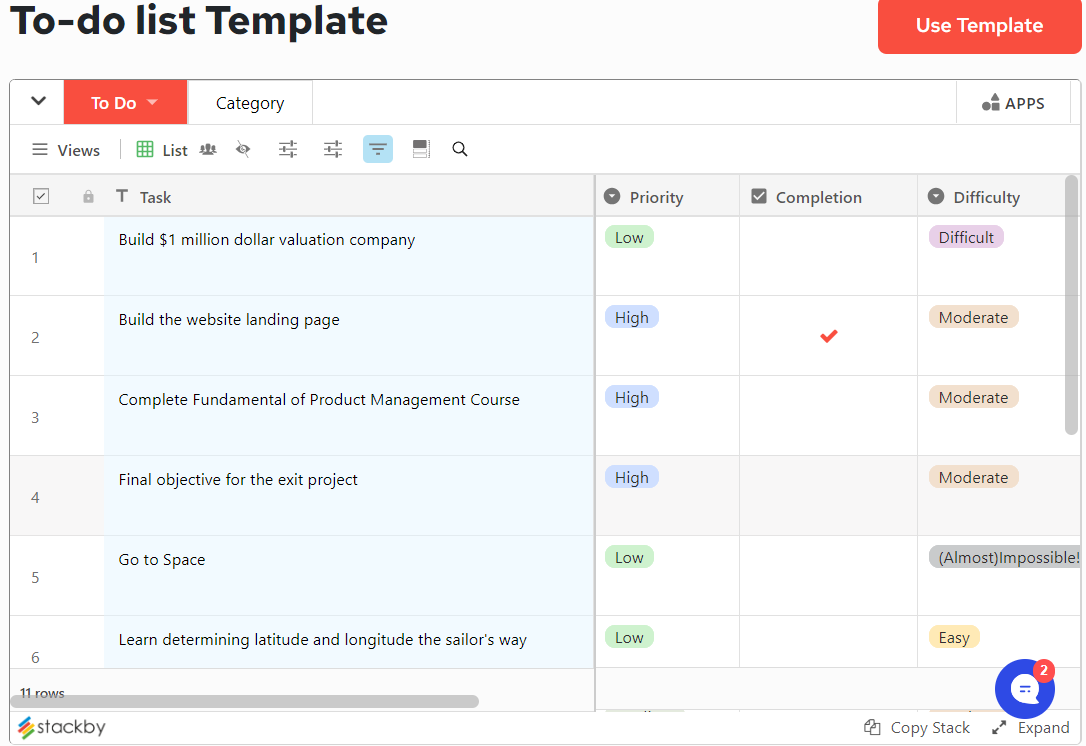Uncheck completion for website landing page row
Image resolution: width=1086 pixels, height=746 pixels.
(828, 336)
